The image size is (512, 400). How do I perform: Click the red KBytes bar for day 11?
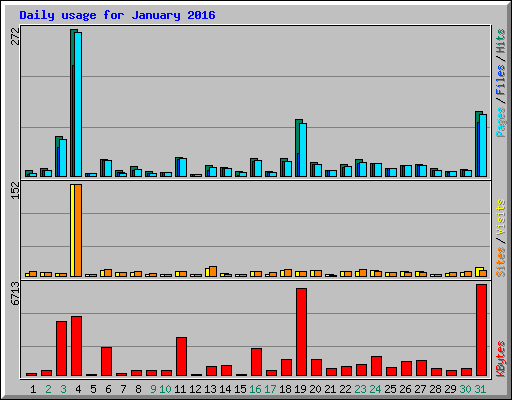click(x=181, y=357)
